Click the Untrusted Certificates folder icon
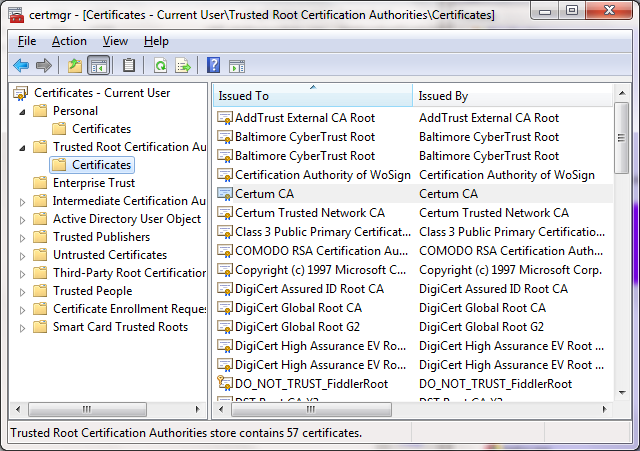This screenshot has height=451, width=640. tap(40, 255)
